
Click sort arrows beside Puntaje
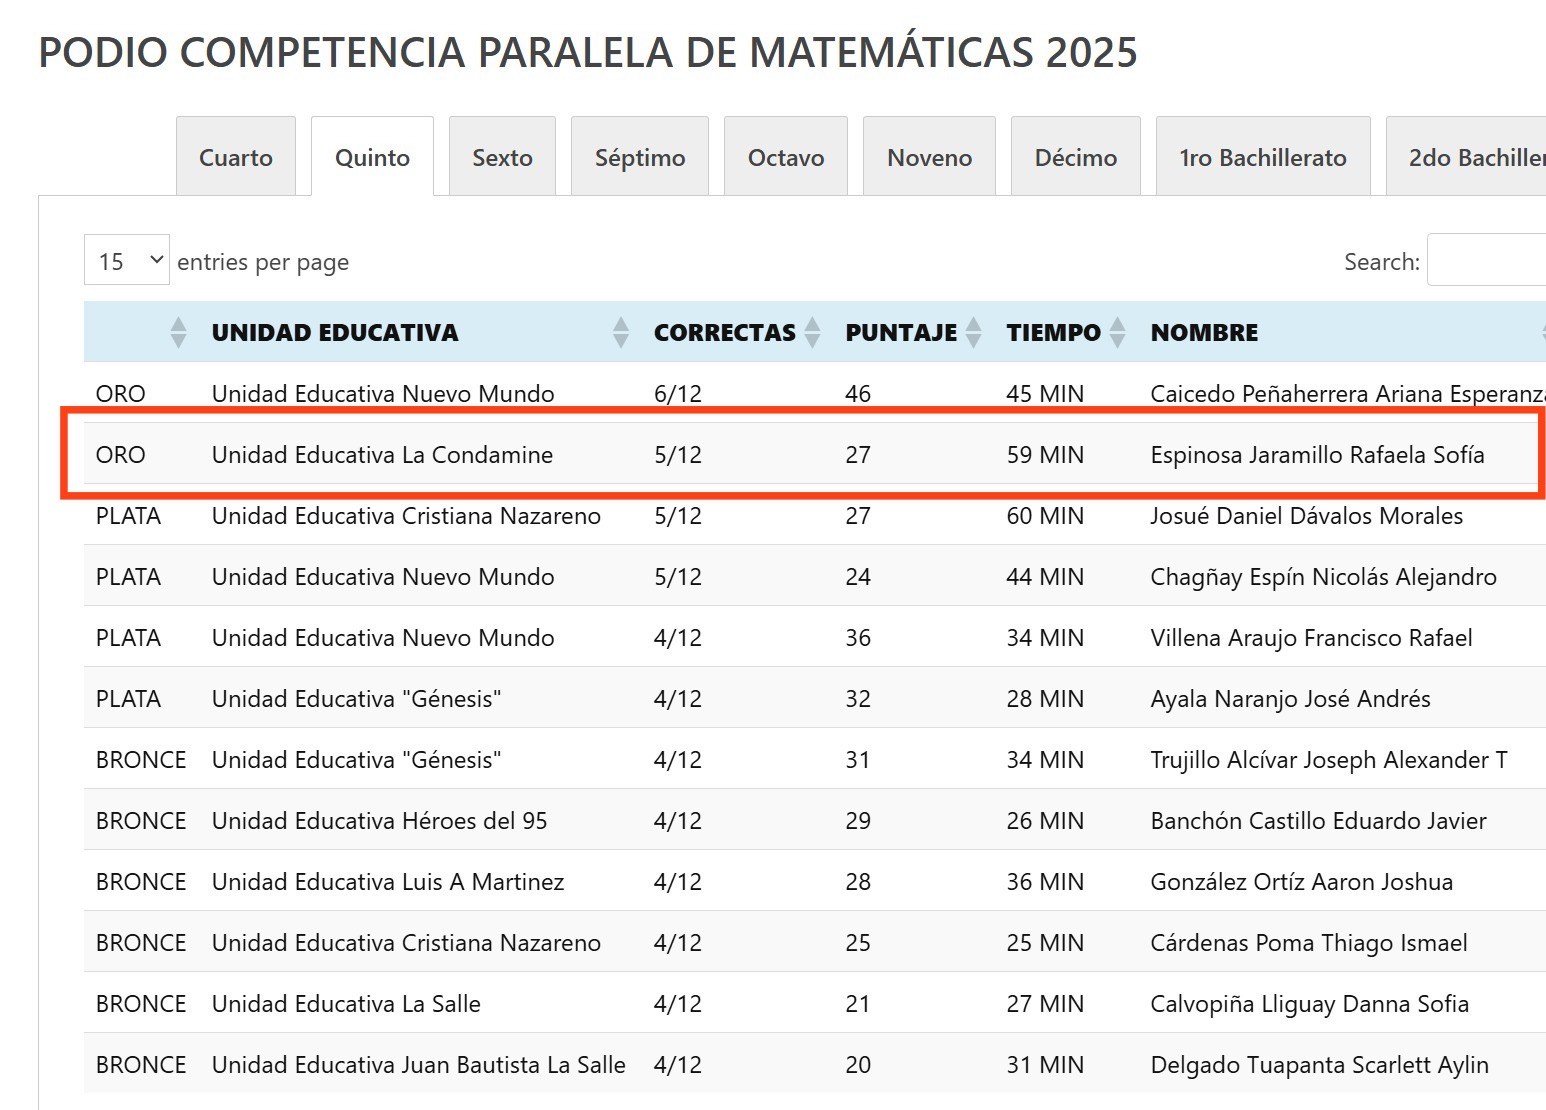tap(973, 332)
